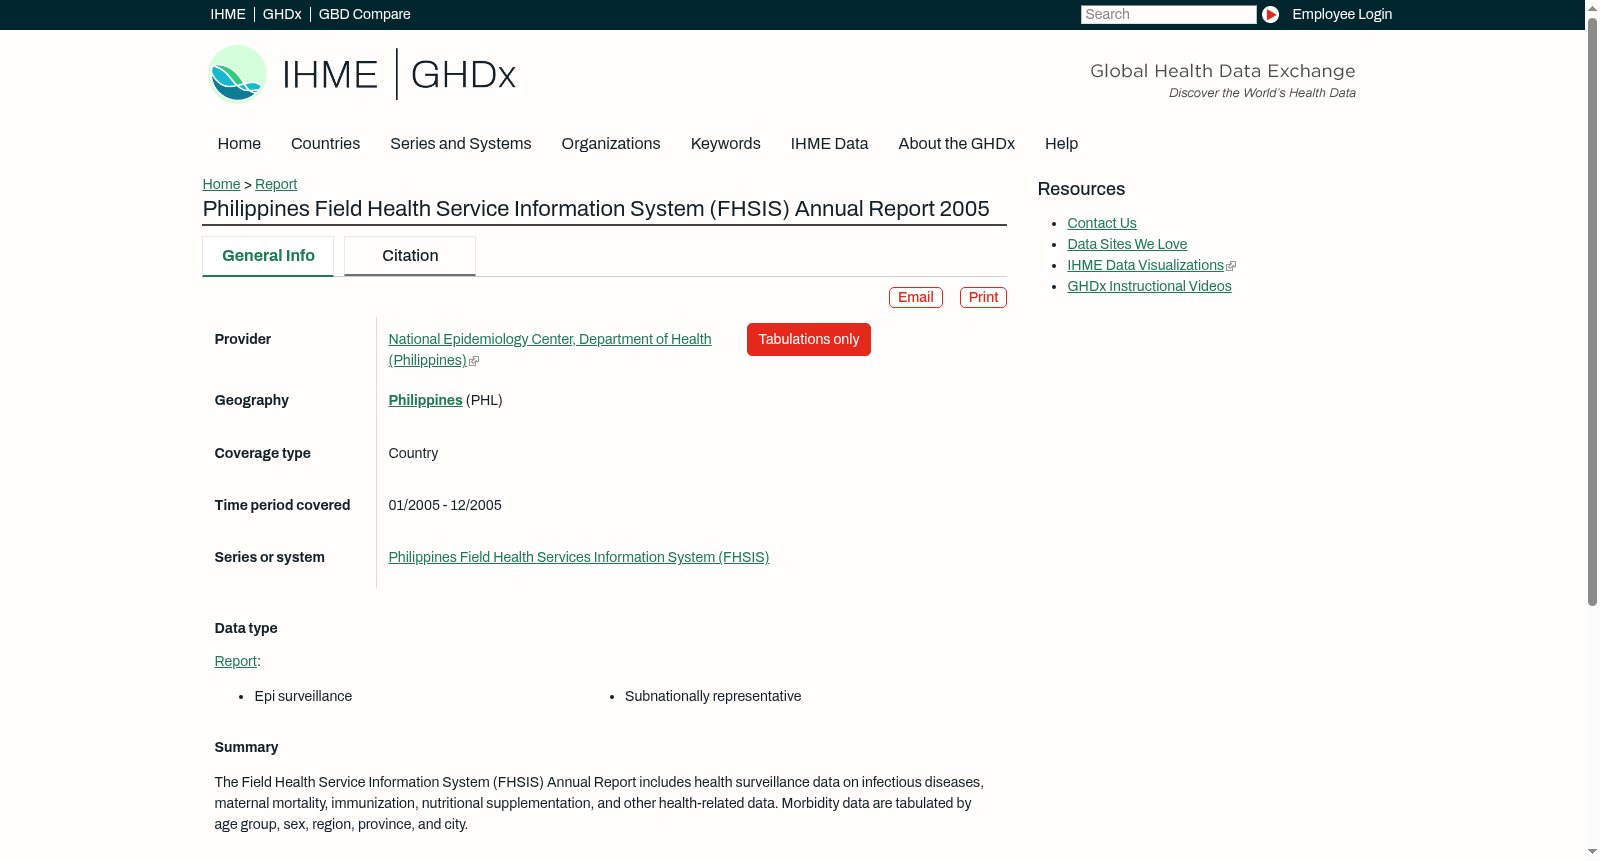Screen dimensions: 1600x861
Task: Click the report title heading text
Action: tap(596, 209)
